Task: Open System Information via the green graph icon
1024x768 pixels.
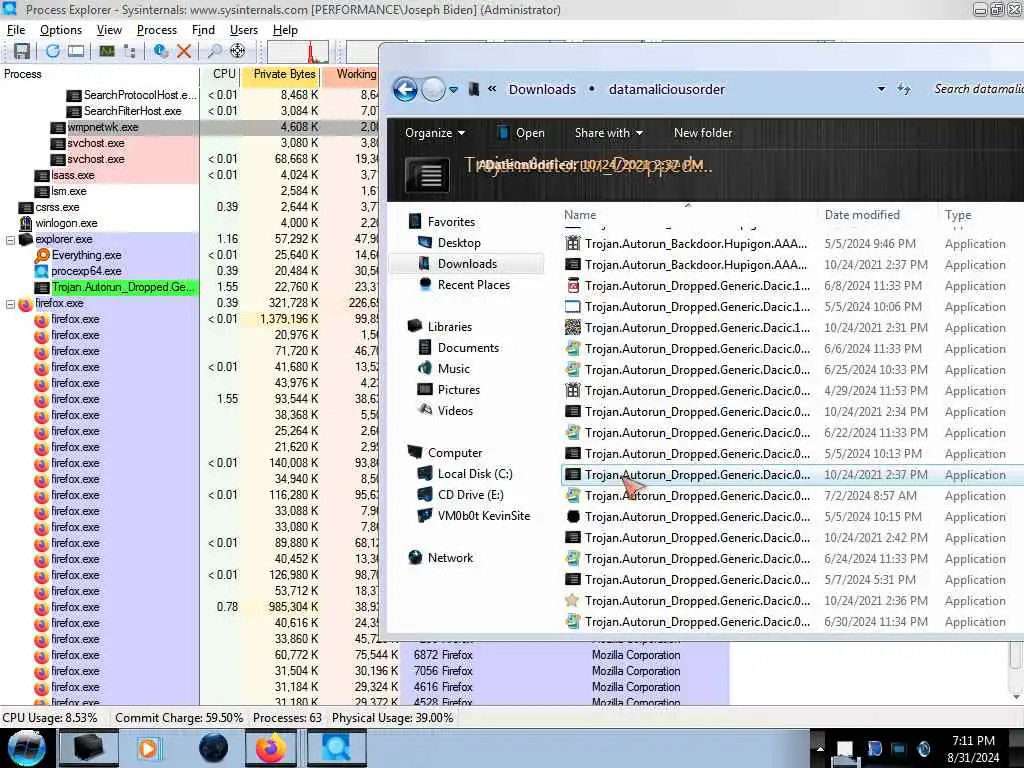Action: tap(106, 51)
